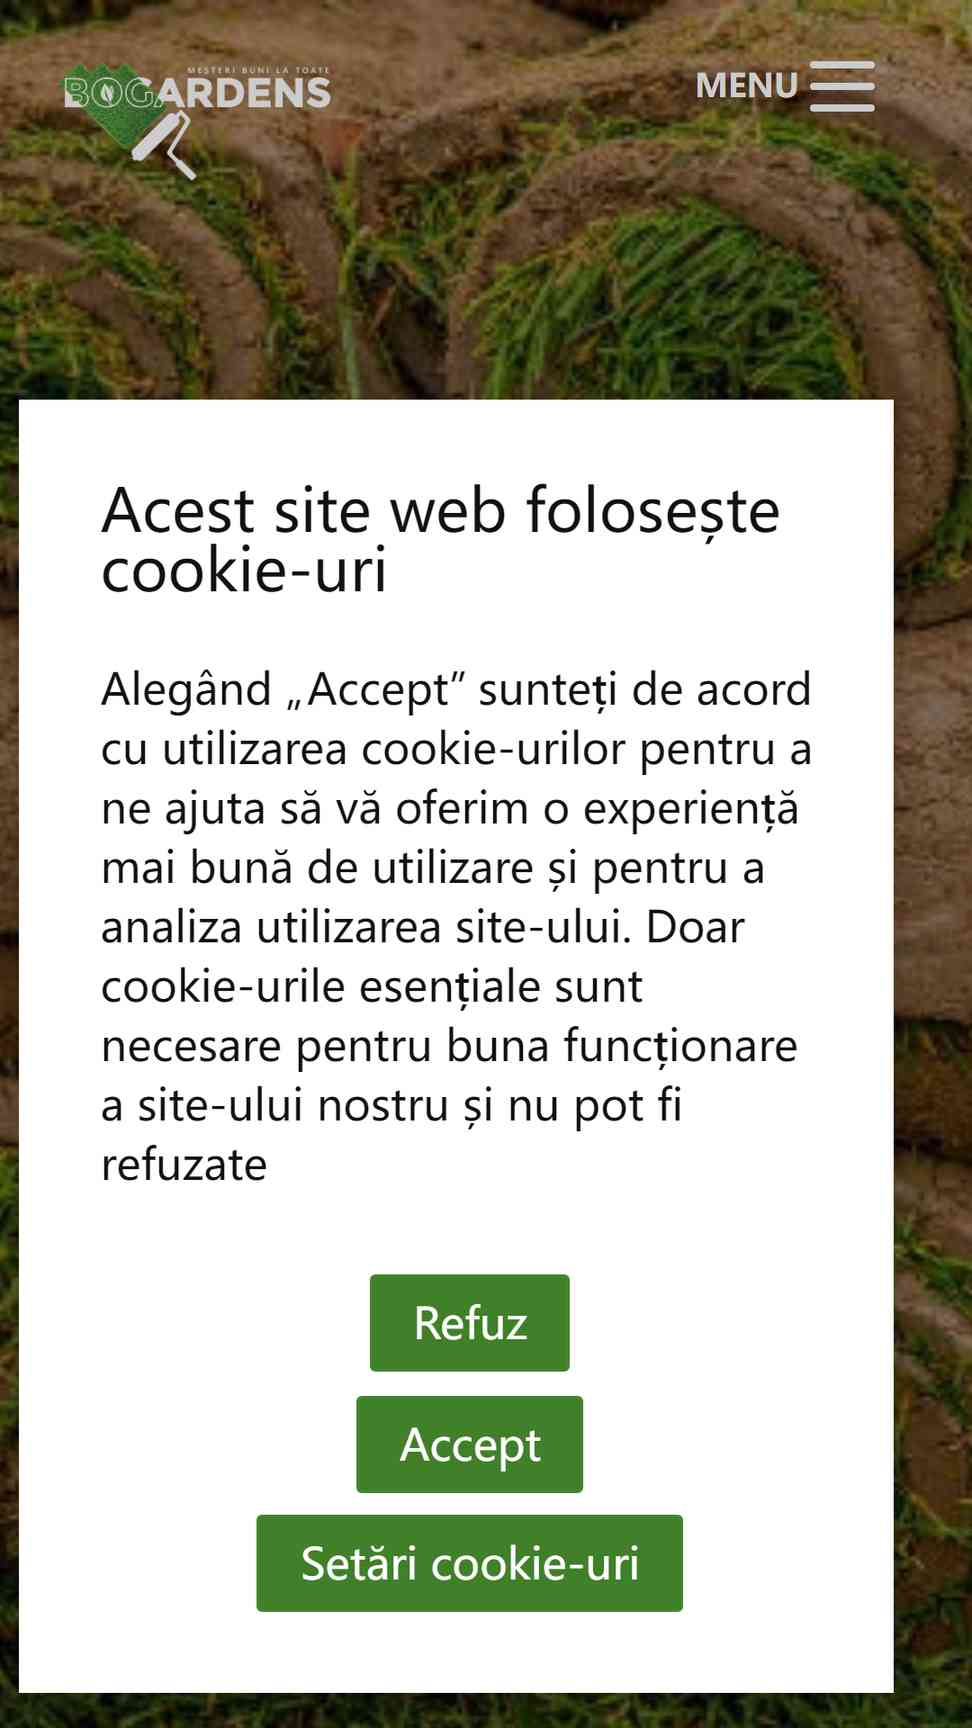The width and height of the screenshot is (972, 1728).
Task: Open Setări cookie-uri settings
Action: [470, 1563]
